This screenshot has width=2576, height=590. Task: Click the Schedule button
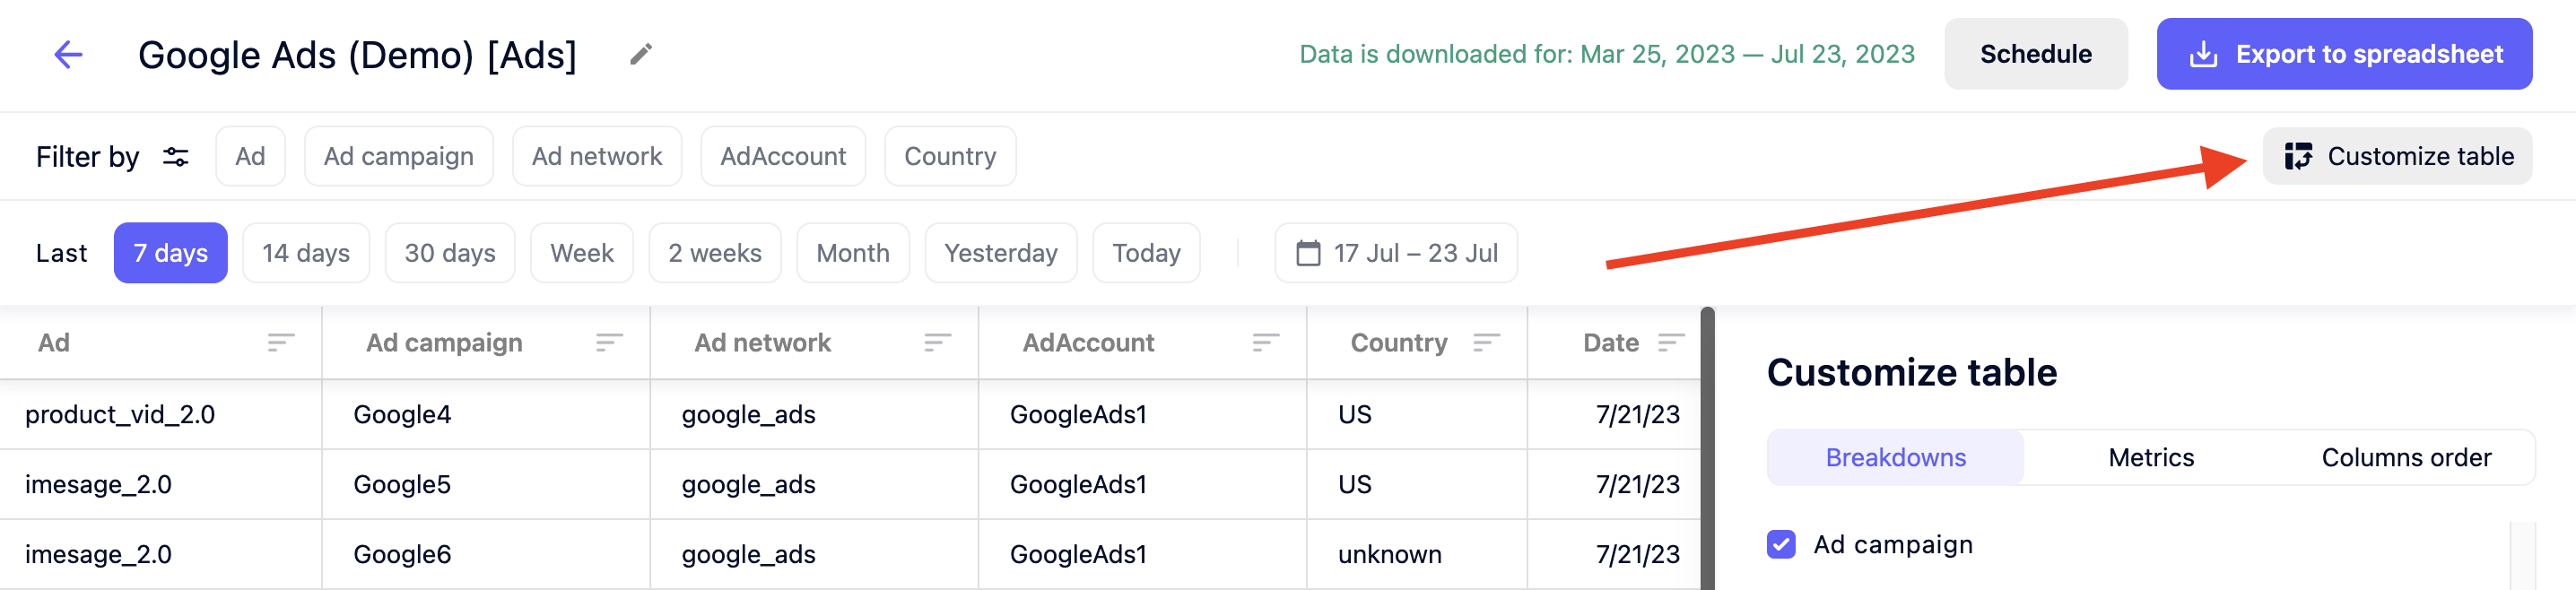coord(2036,54)
